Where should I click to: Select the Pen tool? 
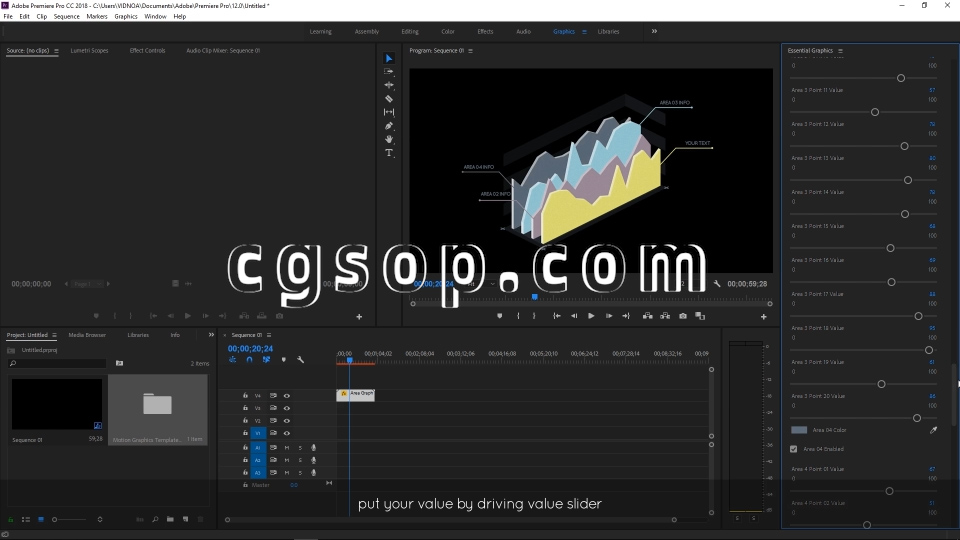coord(389,126)
